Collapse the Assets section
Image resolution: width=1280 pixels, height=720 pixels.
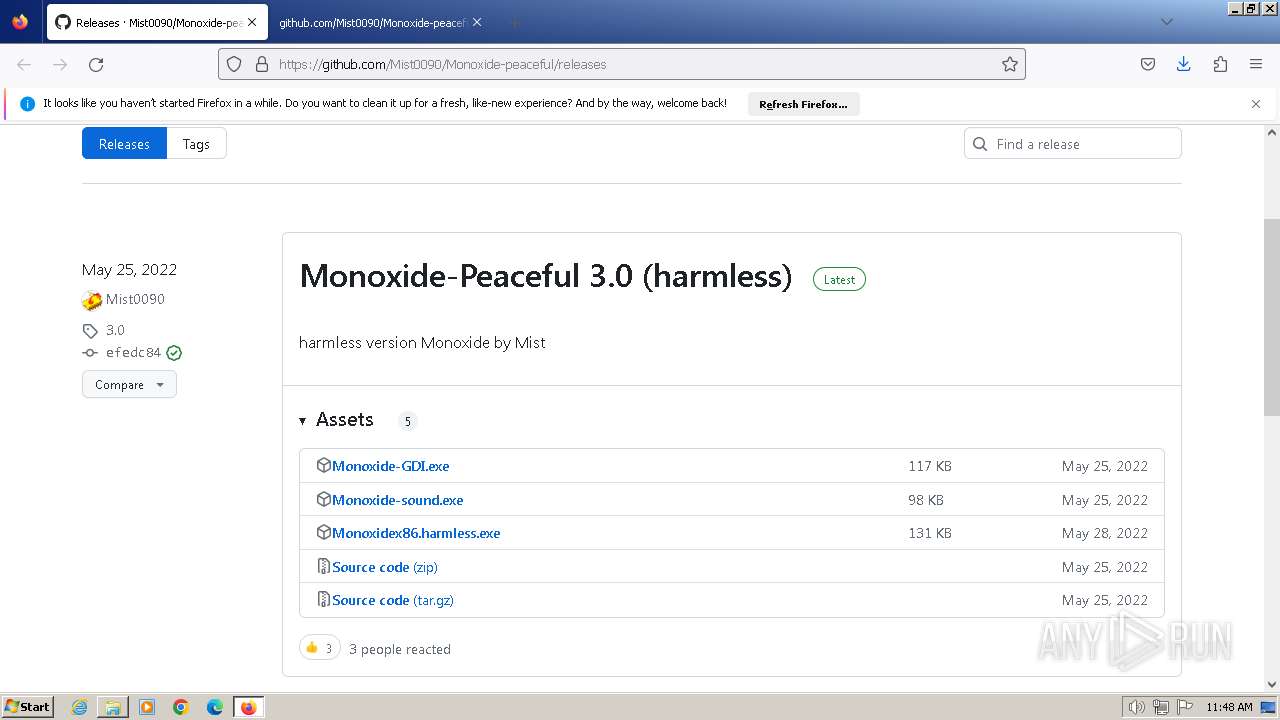(x=337, y=420)
